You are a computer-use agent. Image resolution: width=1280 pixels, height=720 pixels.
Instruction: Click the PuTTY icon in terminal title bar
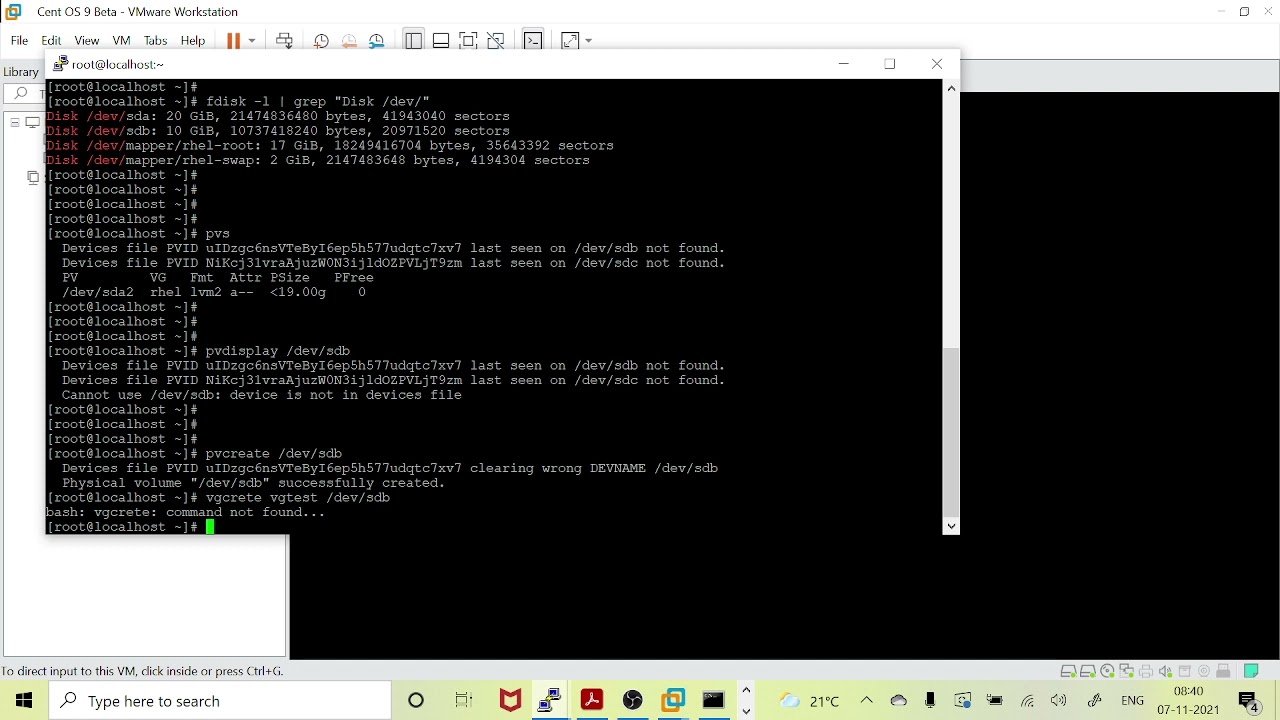61,64
